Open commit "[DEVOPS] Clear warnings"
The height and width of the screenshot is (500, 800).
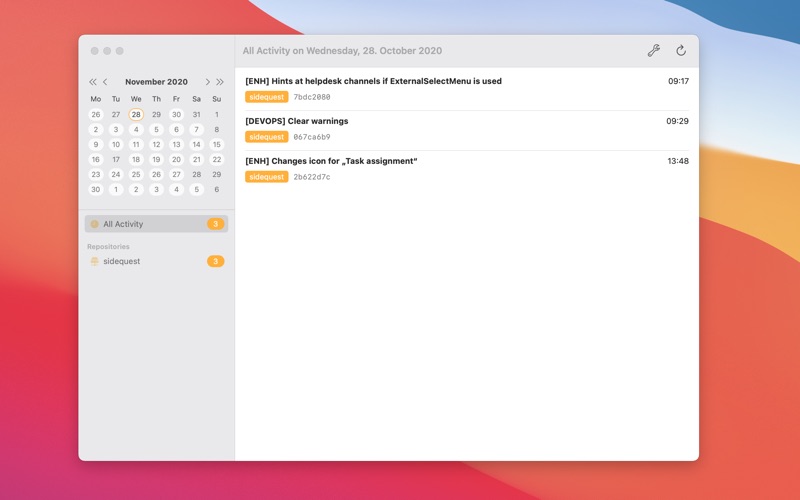pos(296,121)
